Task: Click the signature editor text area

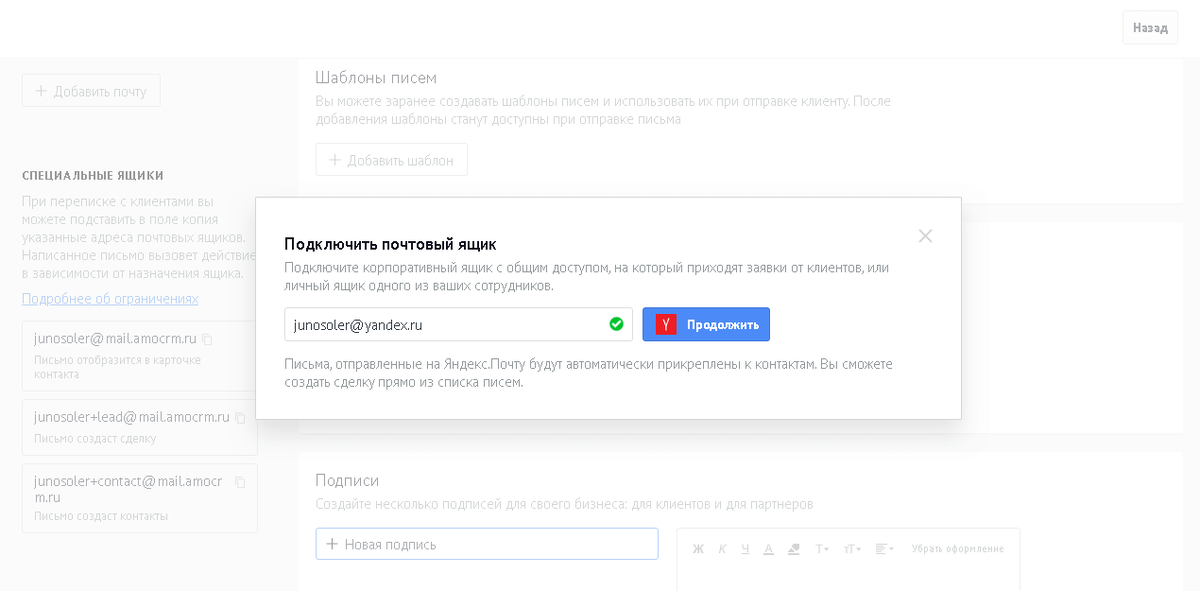Action: click(x=848, y=579)
